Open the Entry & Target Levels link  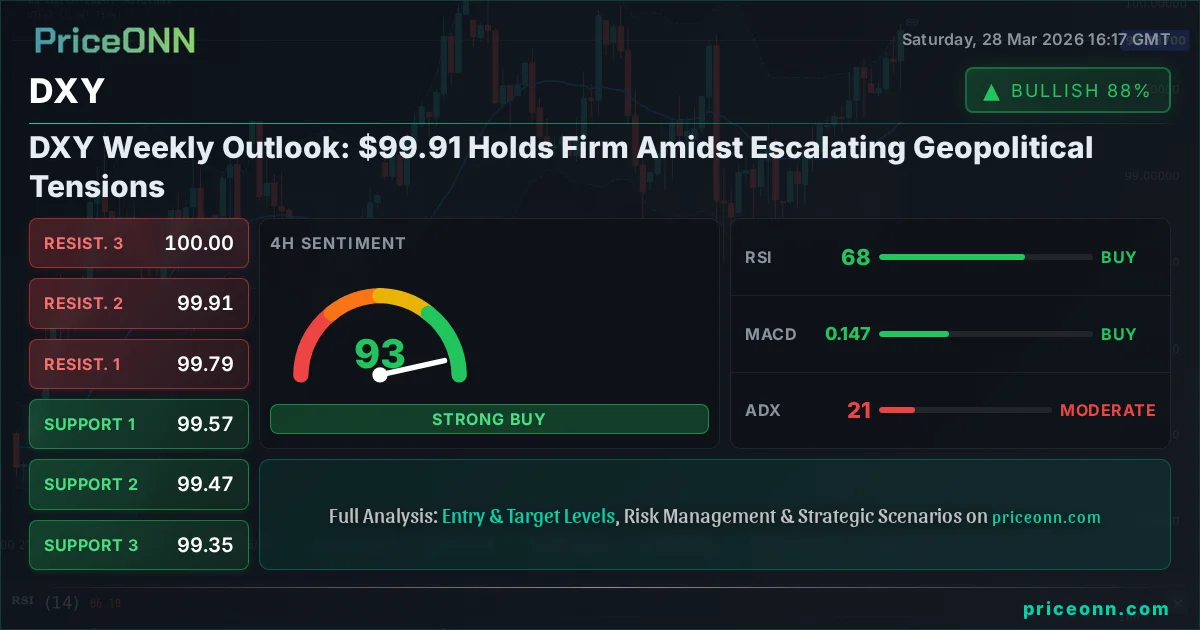[528, 517]
